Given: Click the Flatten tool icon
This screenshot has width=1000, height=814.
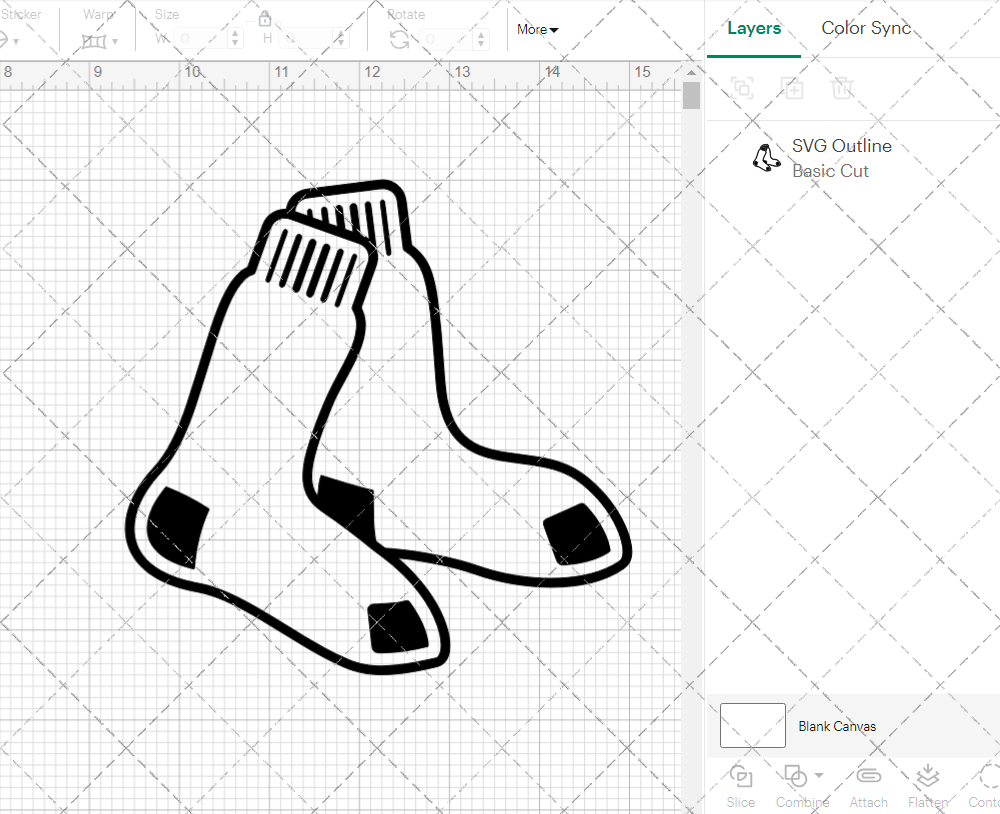Looking at the screenshot, I should tap(928, 777).
